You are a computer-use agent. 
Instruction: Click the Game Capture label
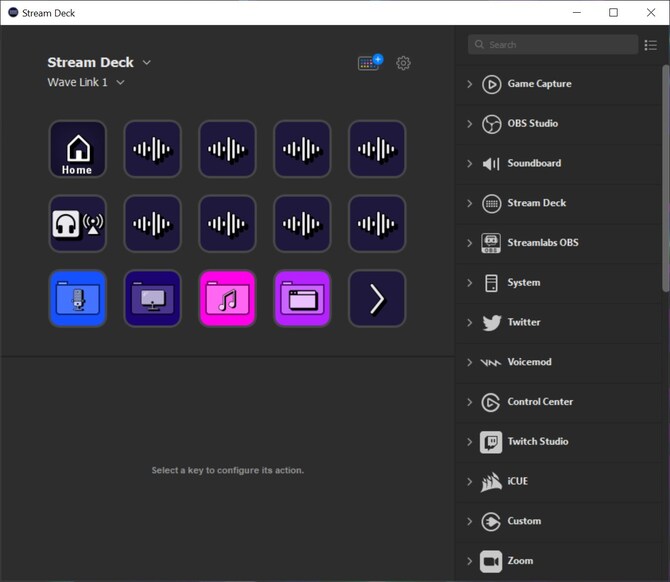(x=539, y=84)
